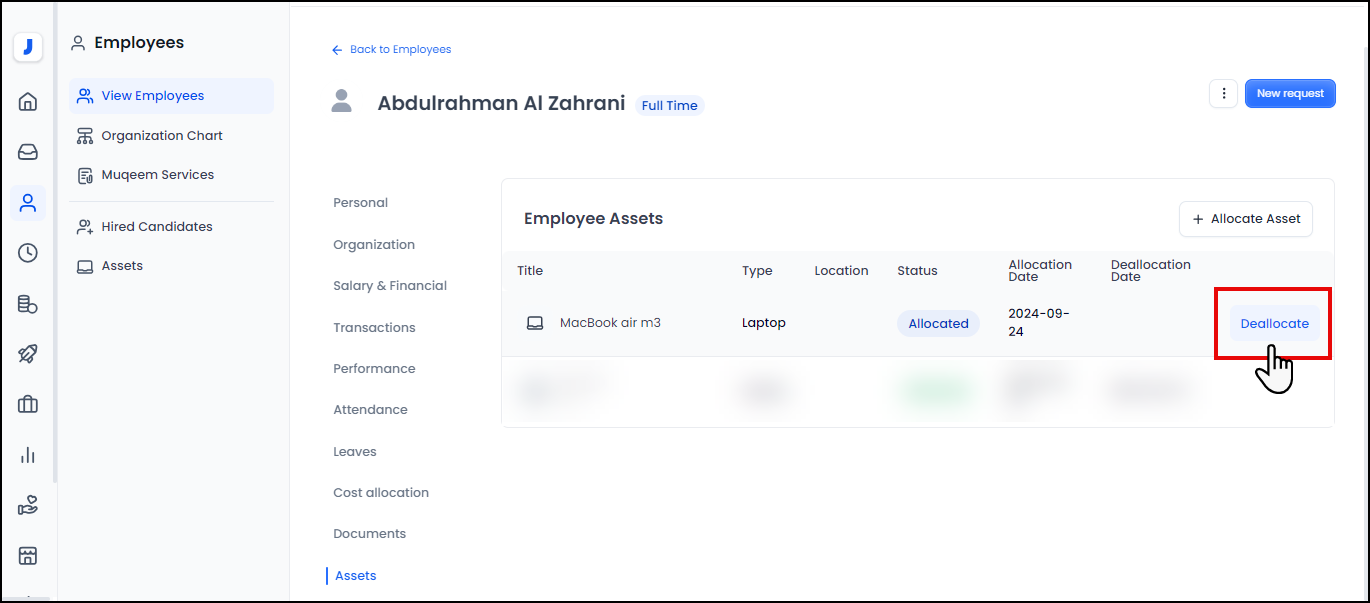
Task: Click the Allocate Asset button
Action: tap(1245, 219)
